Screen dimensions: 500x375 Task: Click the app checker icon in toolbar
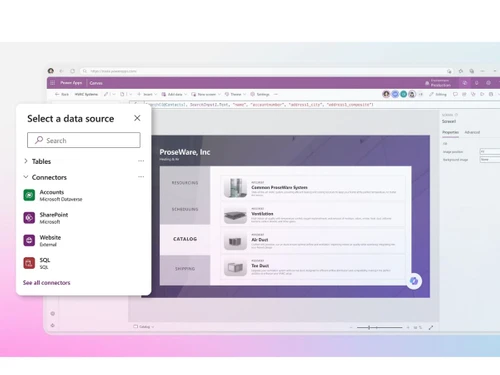473,94
